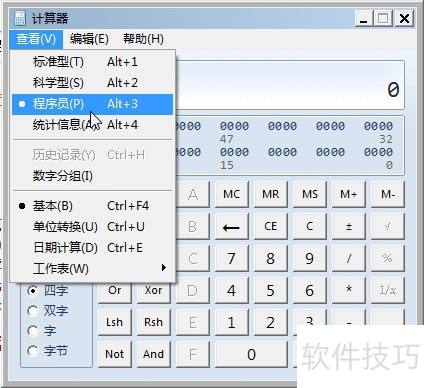Viewport: 424px width, 388px height.
Task: Click the CE clear entry button
Action: (x=271, y=226)
